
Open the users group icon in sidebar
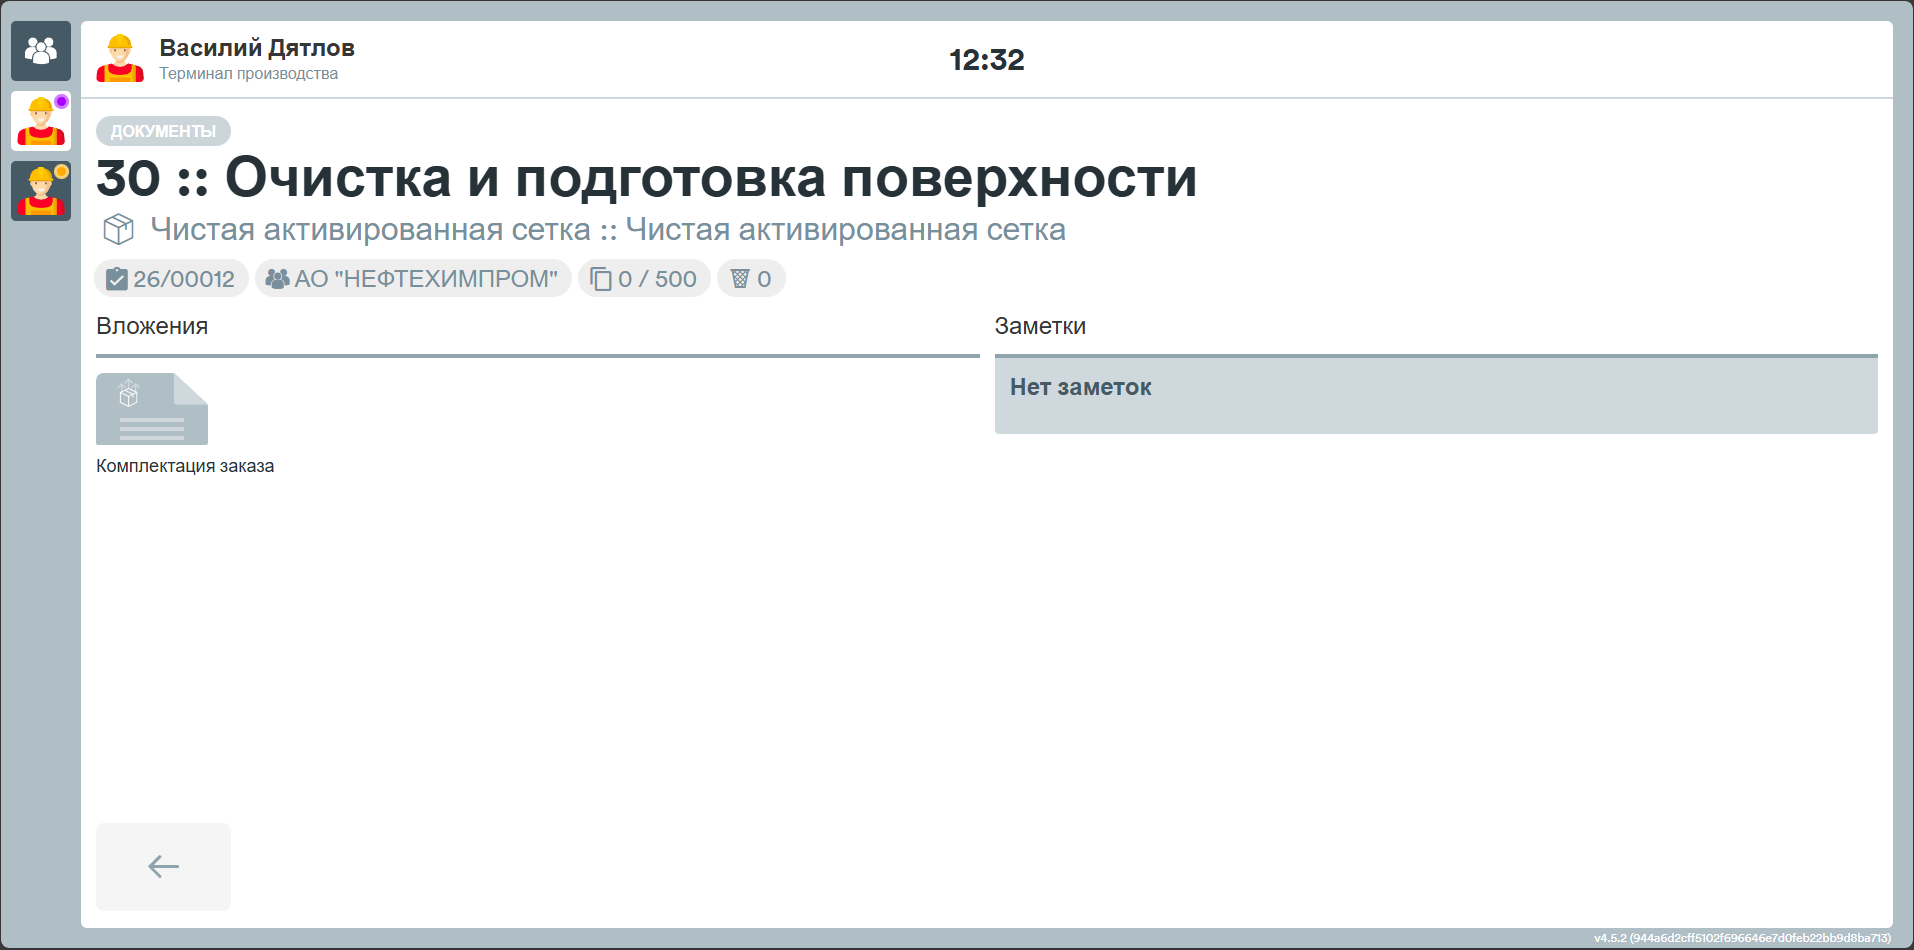41,51
